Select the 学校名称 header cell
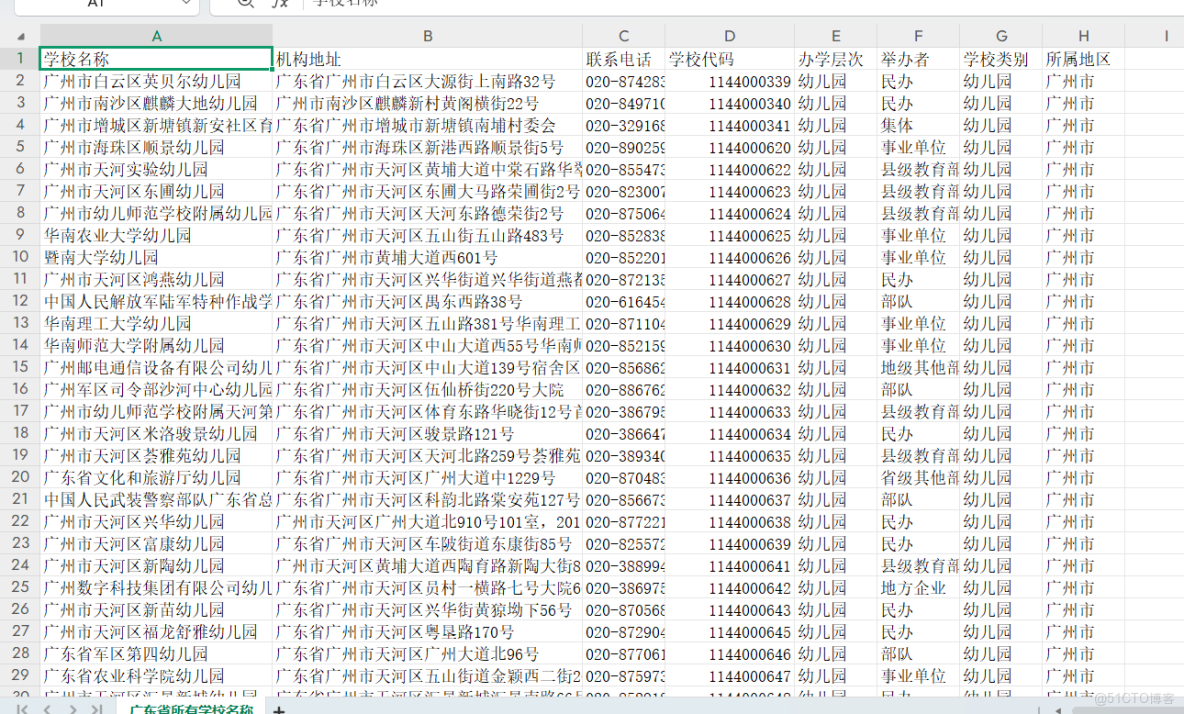 [156, 59]
